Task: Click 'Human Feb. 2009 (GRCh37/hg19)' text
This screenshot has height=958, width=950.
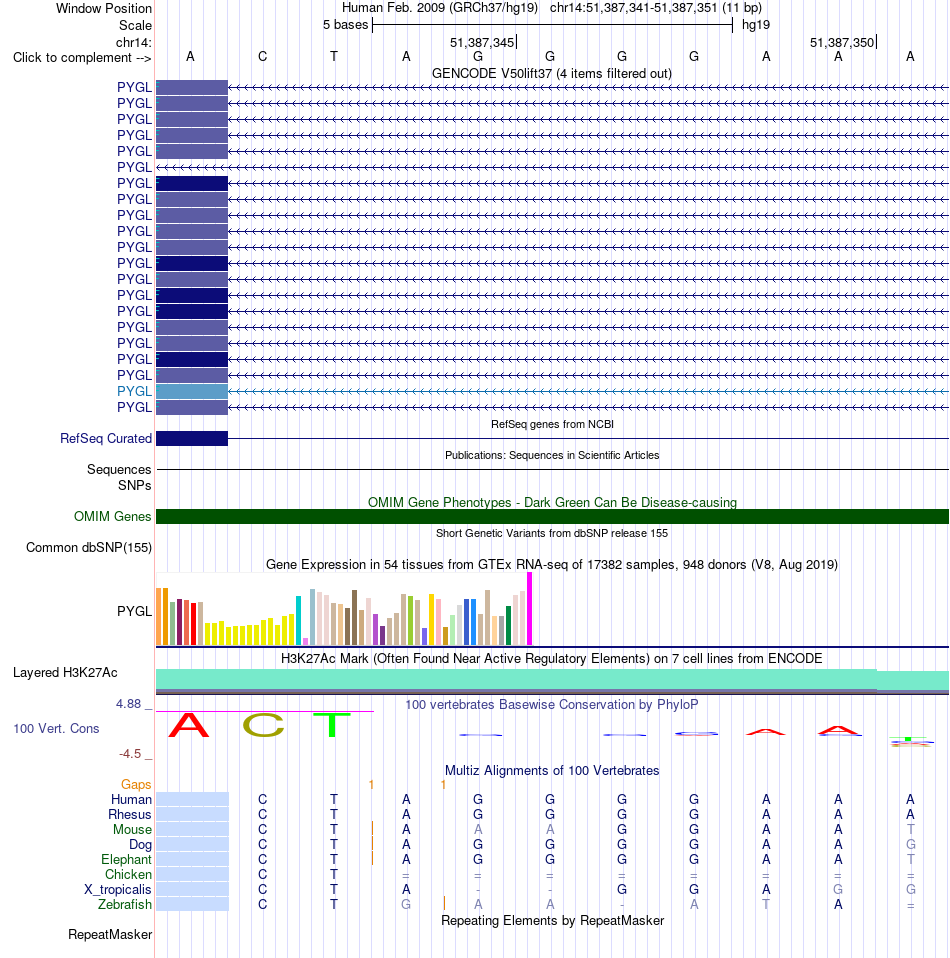Action: (x=440, y=8)
